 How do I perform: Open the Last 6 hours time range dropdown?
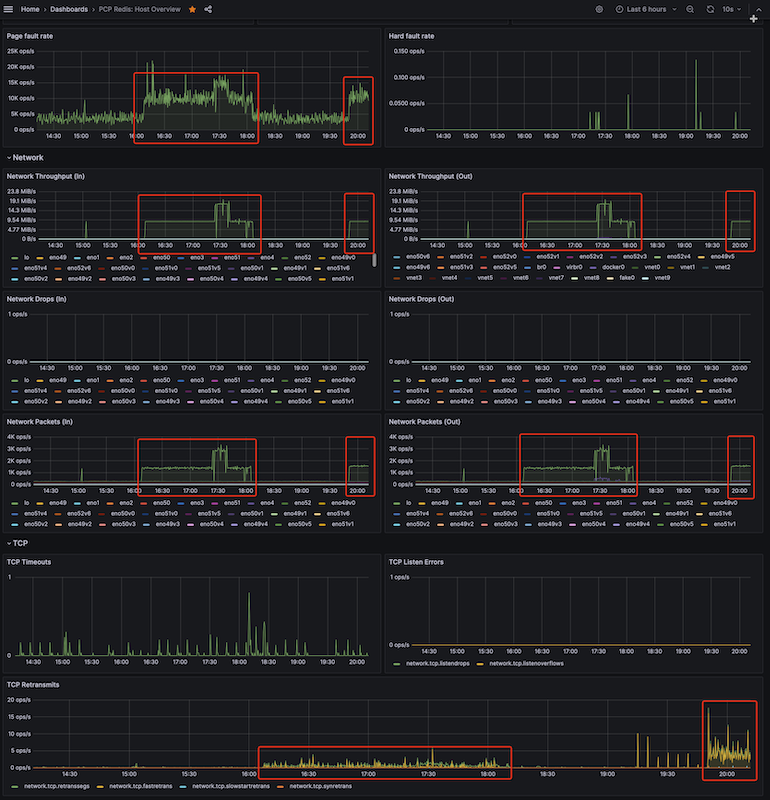647,9
